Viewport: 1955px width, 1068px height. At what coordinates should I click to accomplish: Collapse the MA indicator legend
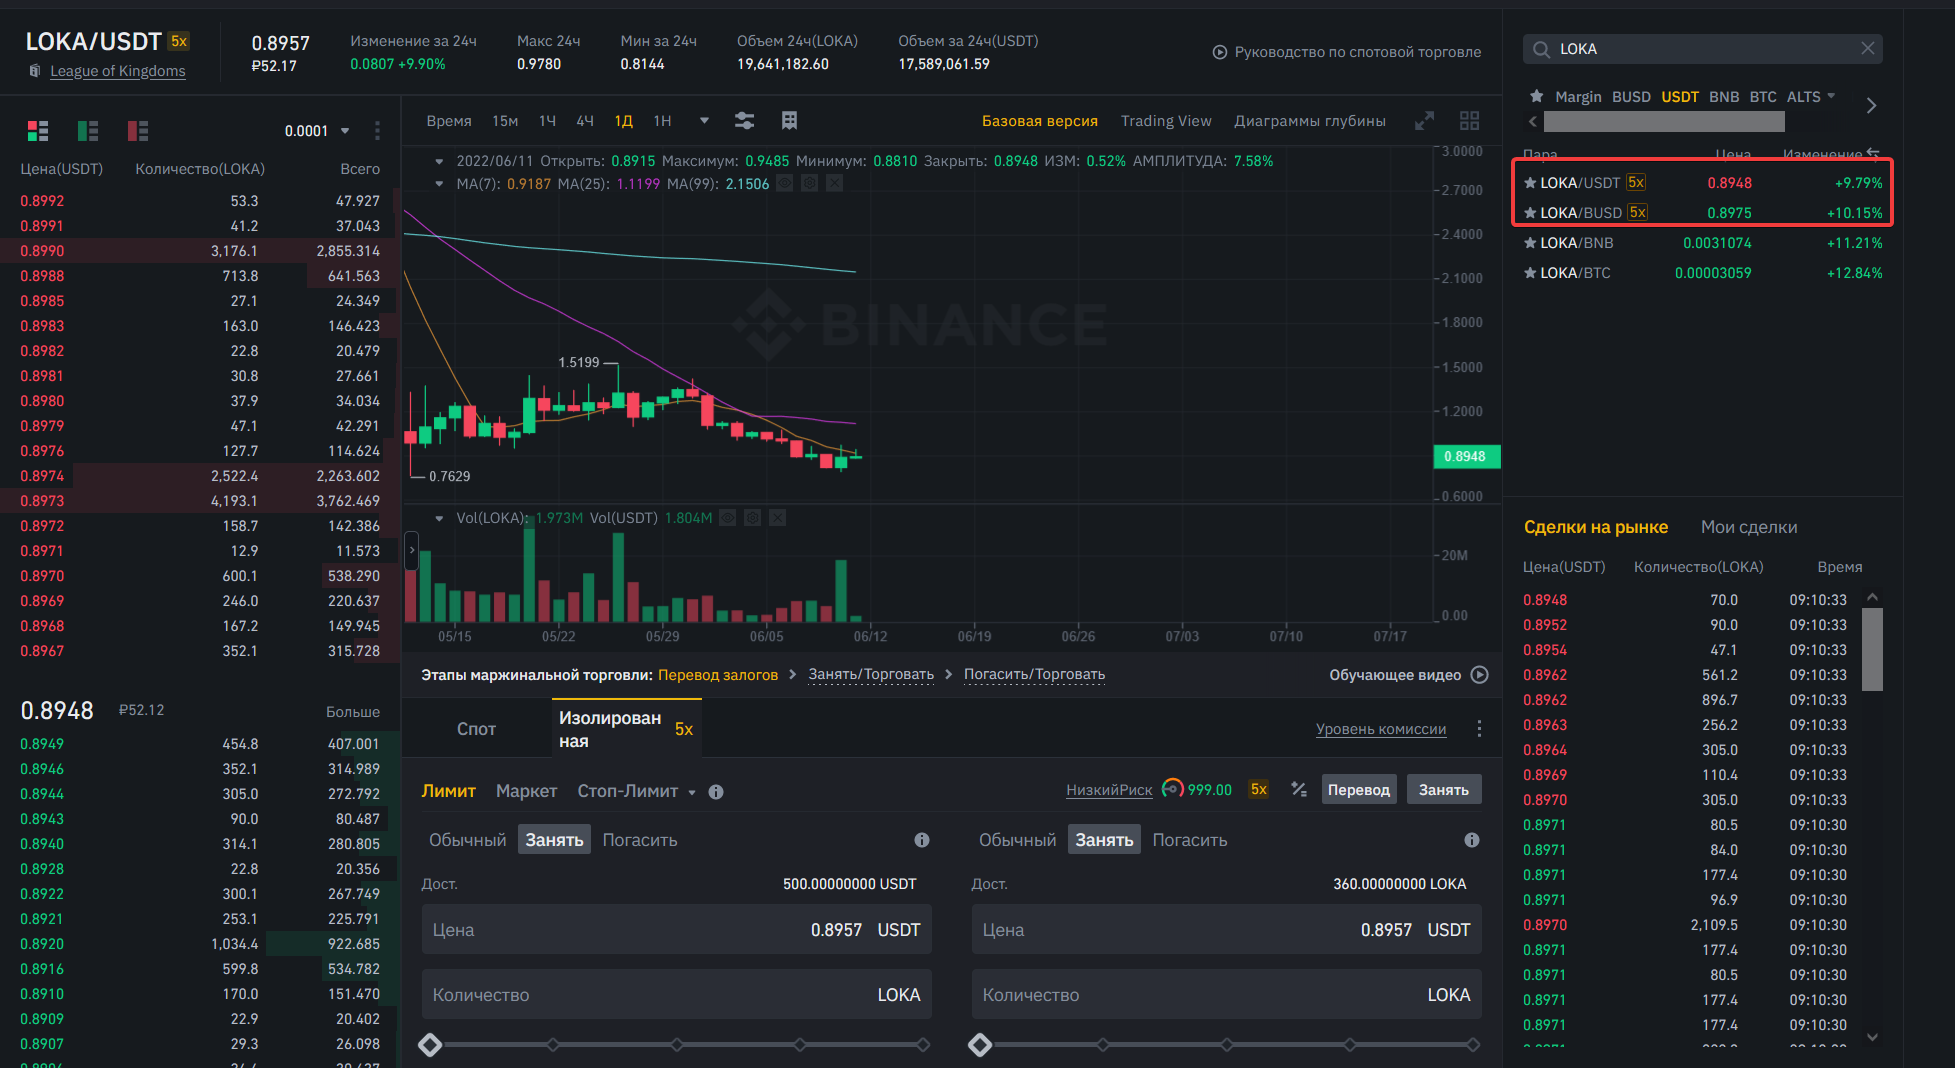point(439,184)
